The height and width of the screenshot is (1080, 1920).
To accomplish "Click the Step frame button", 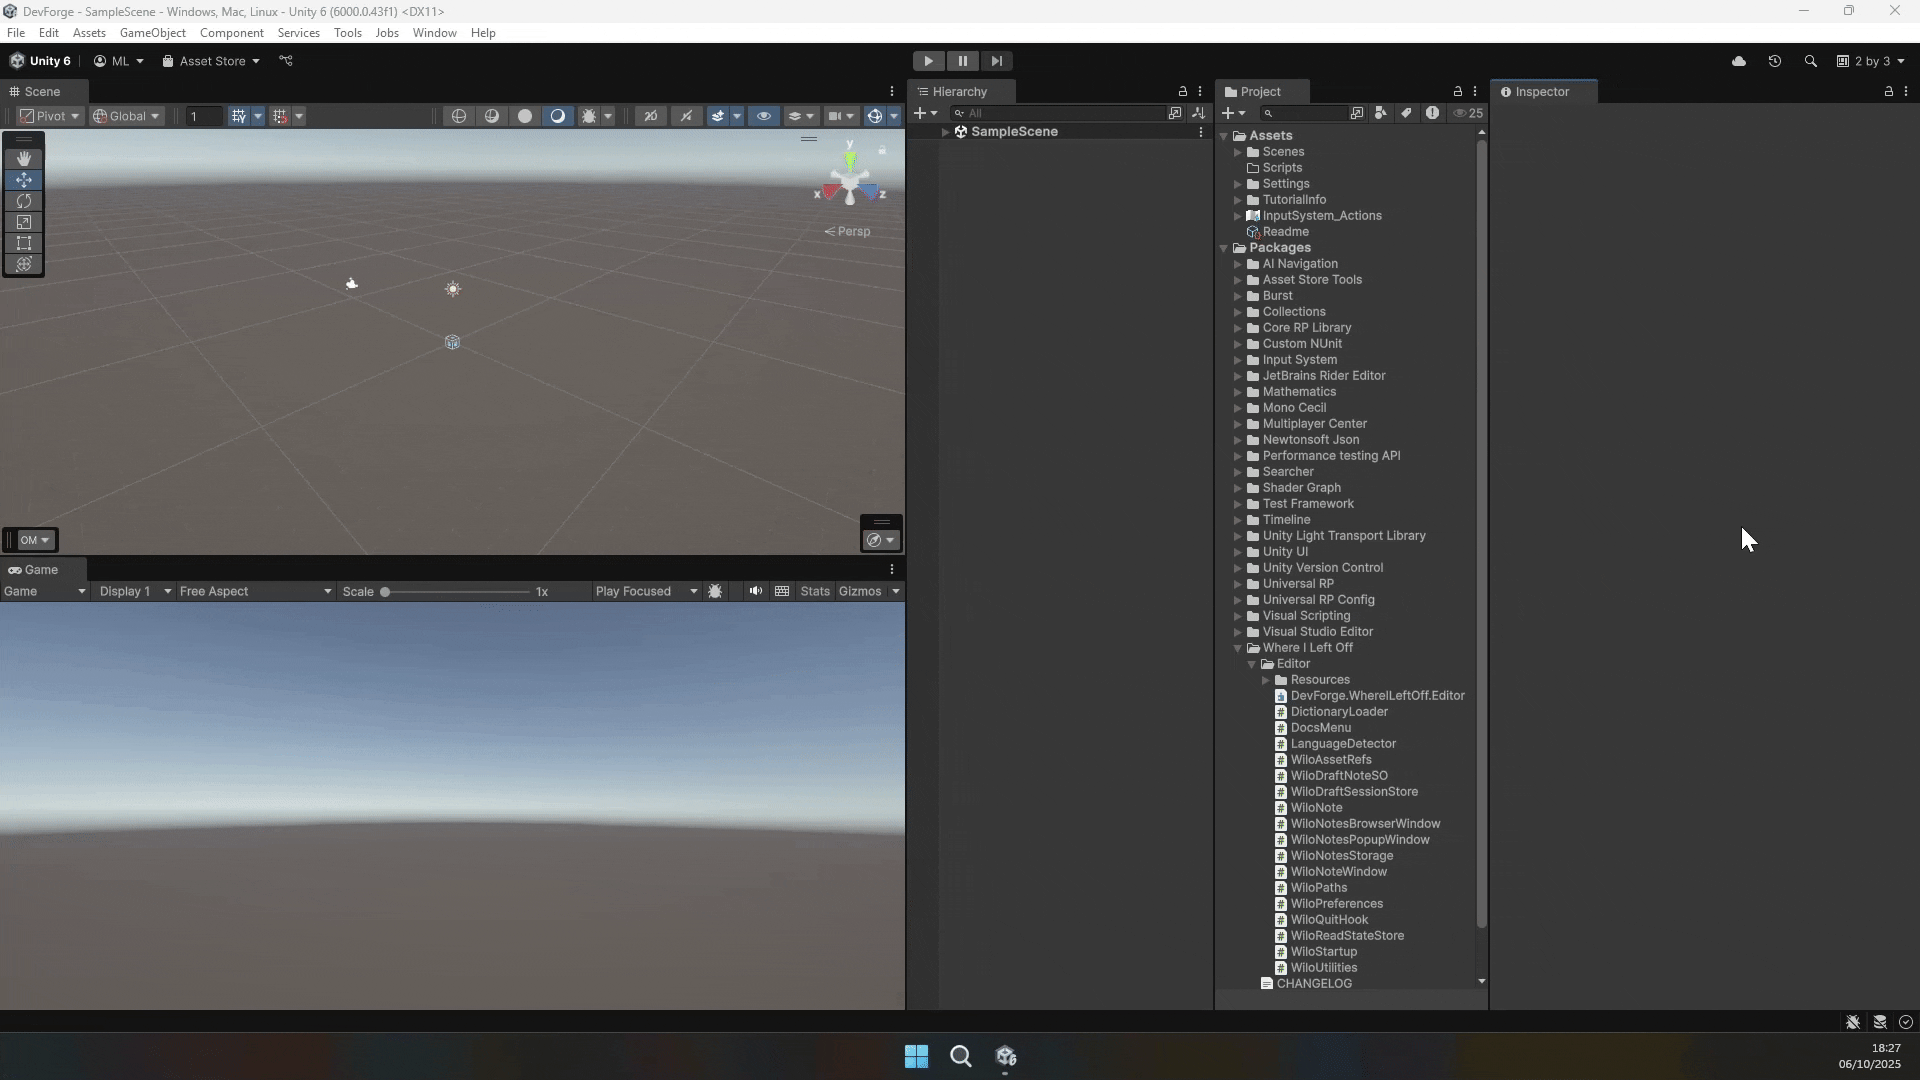I will [996, 61].
